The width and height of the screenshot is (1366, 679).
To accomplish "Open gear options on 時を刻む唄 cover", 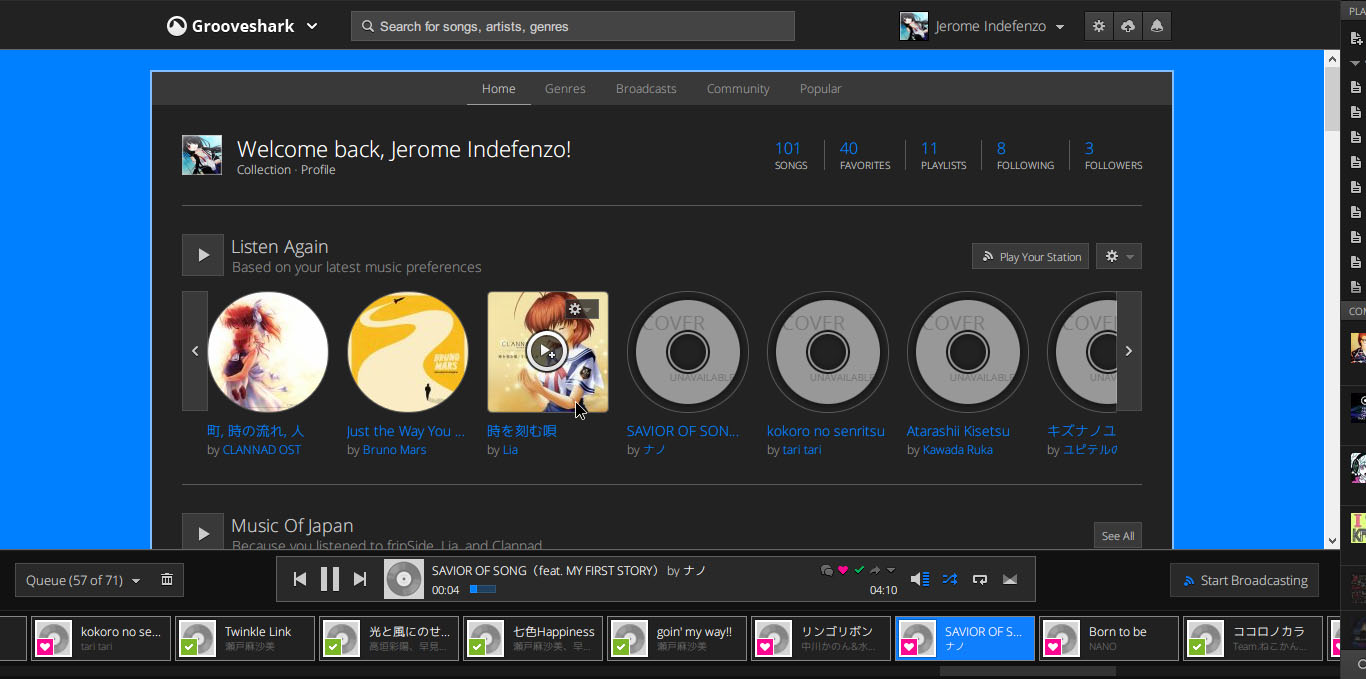I will pyautogui.click(x=582, y=310).
